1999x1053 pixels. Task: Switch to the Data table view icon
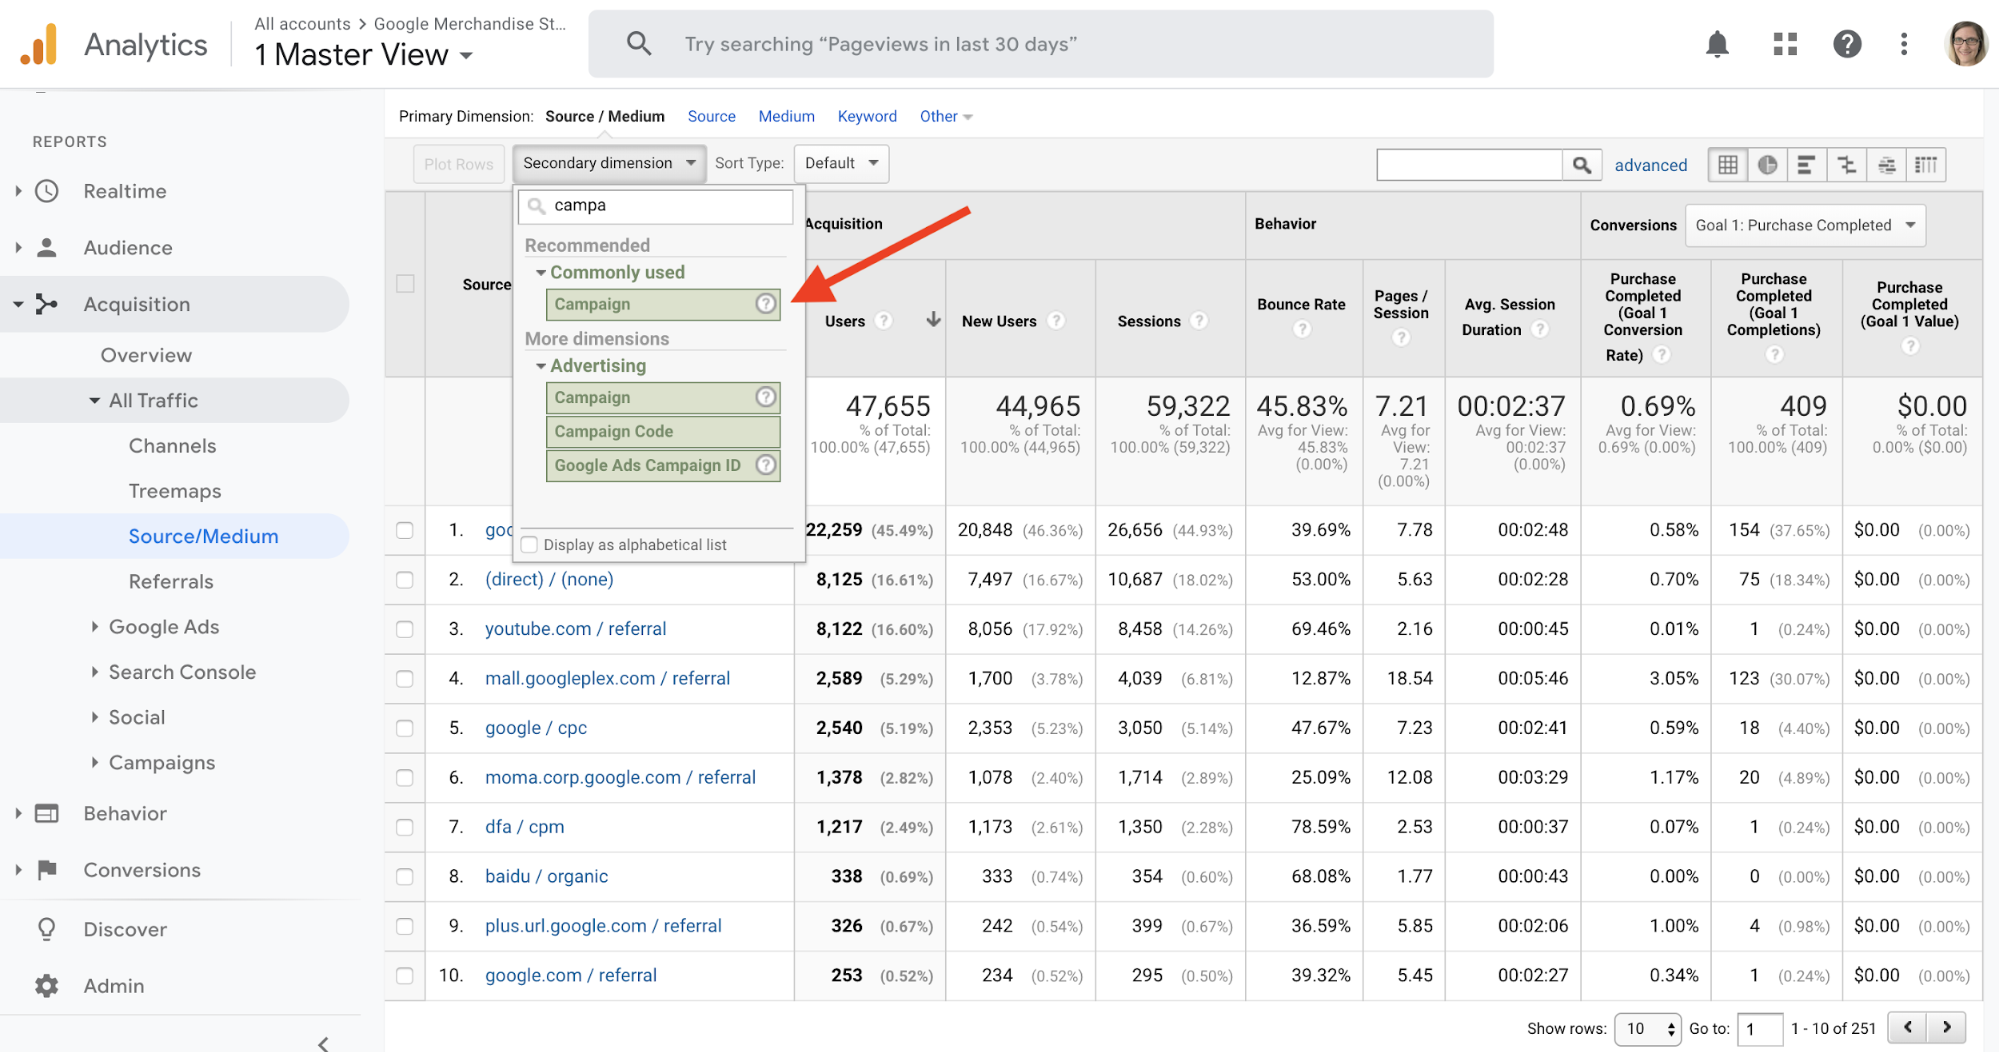(x=1727, y=165)
